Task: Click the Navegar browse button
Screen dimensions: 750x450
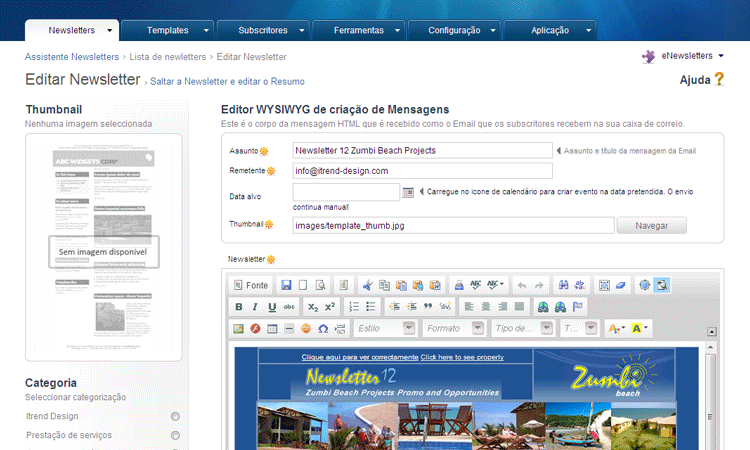Action: click(x=651, y=226)
